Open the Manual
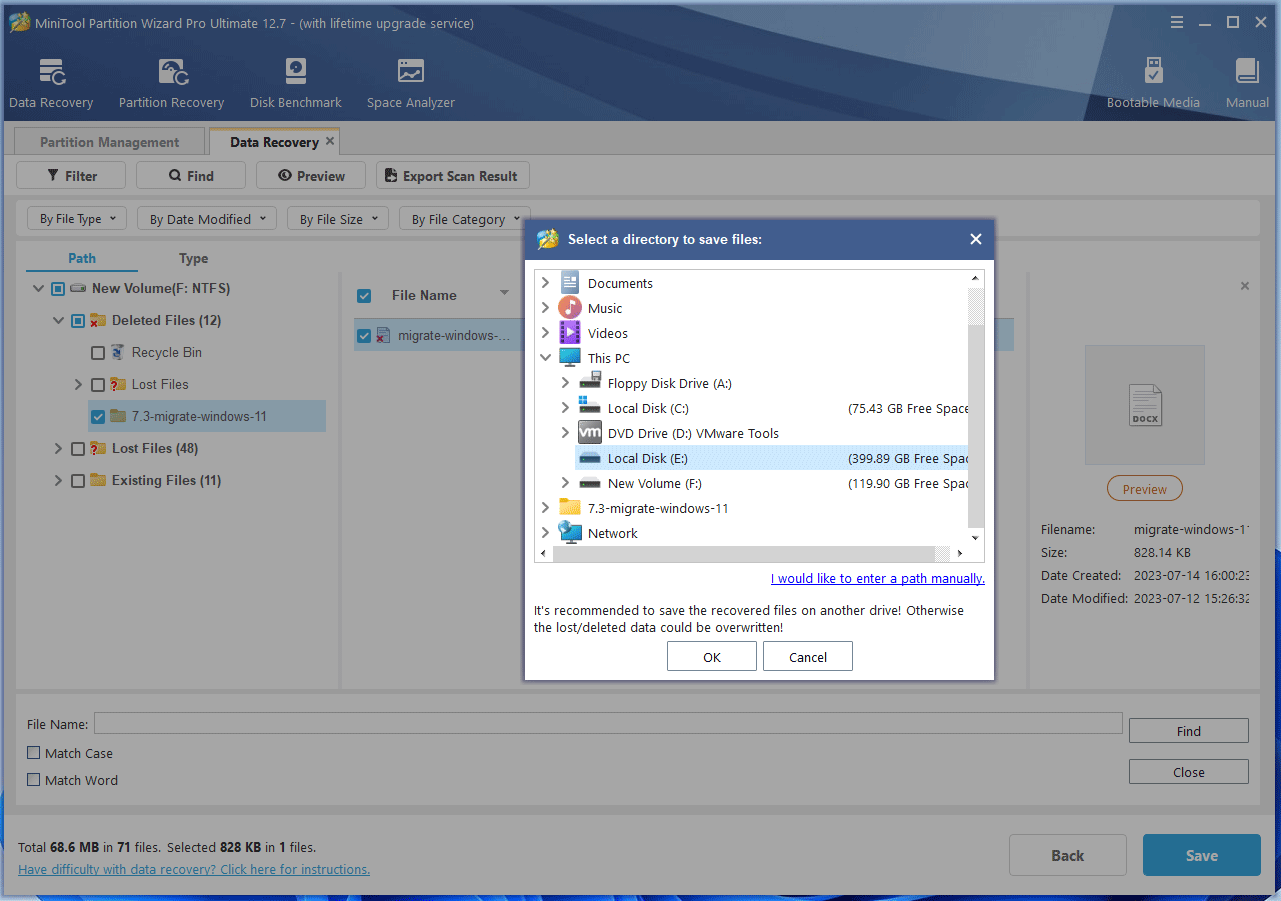Viewport: 1281px width, 901px height. (1247, 83)
